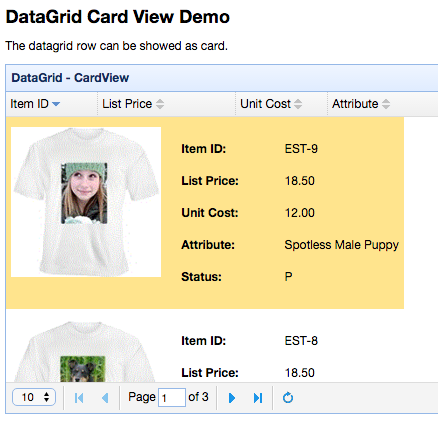Viewport: 438px width, 422px height.
Task: Open the page size dropdown showing 10
Action: (x=34, y=397)
